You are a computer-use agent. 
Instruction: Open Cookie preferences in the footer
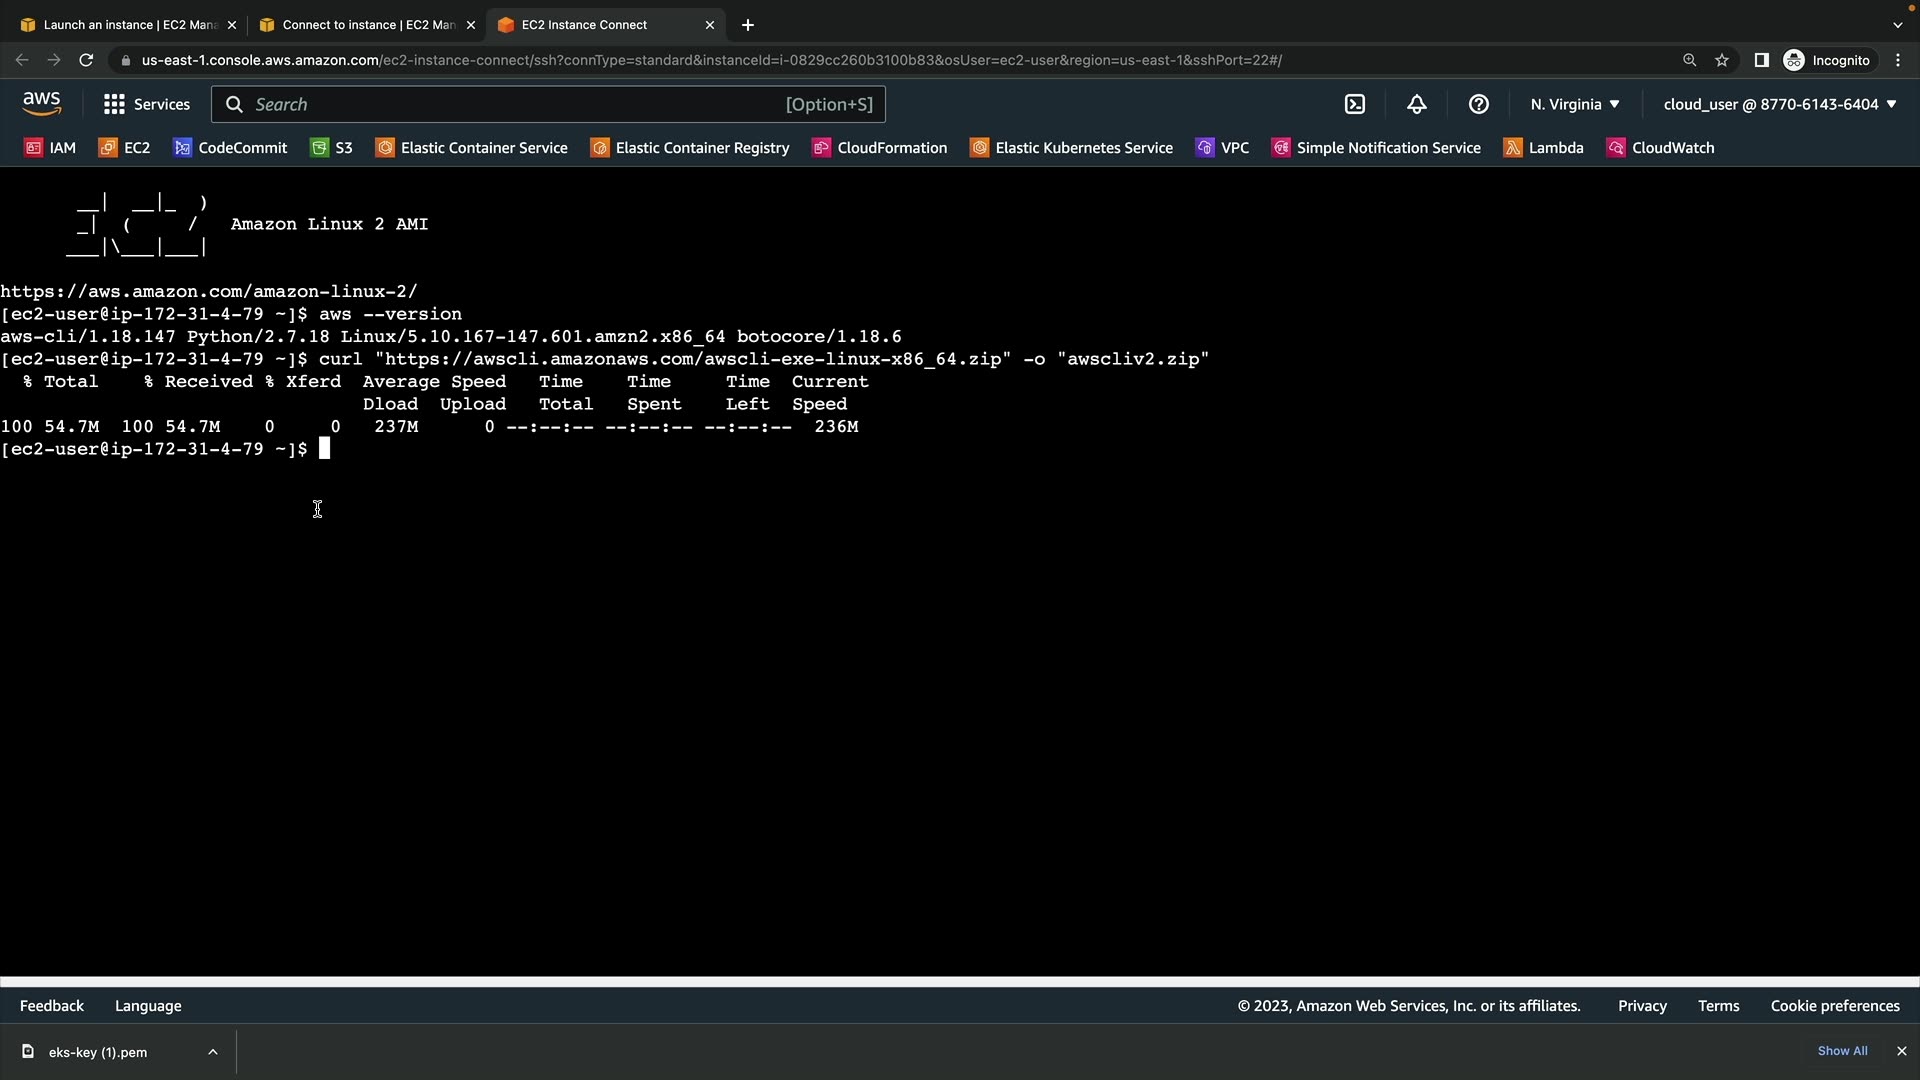[1835, 1006]
